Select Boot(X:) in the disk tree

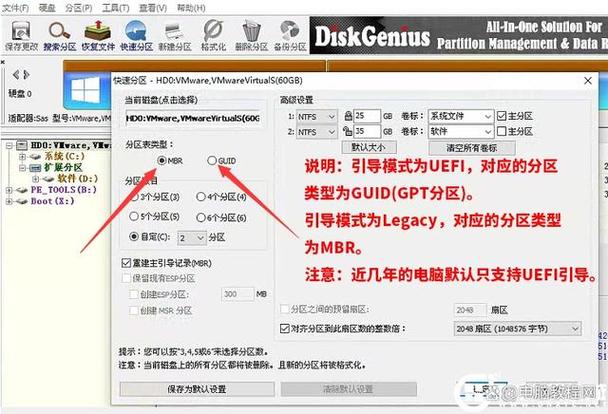(52, 201)
